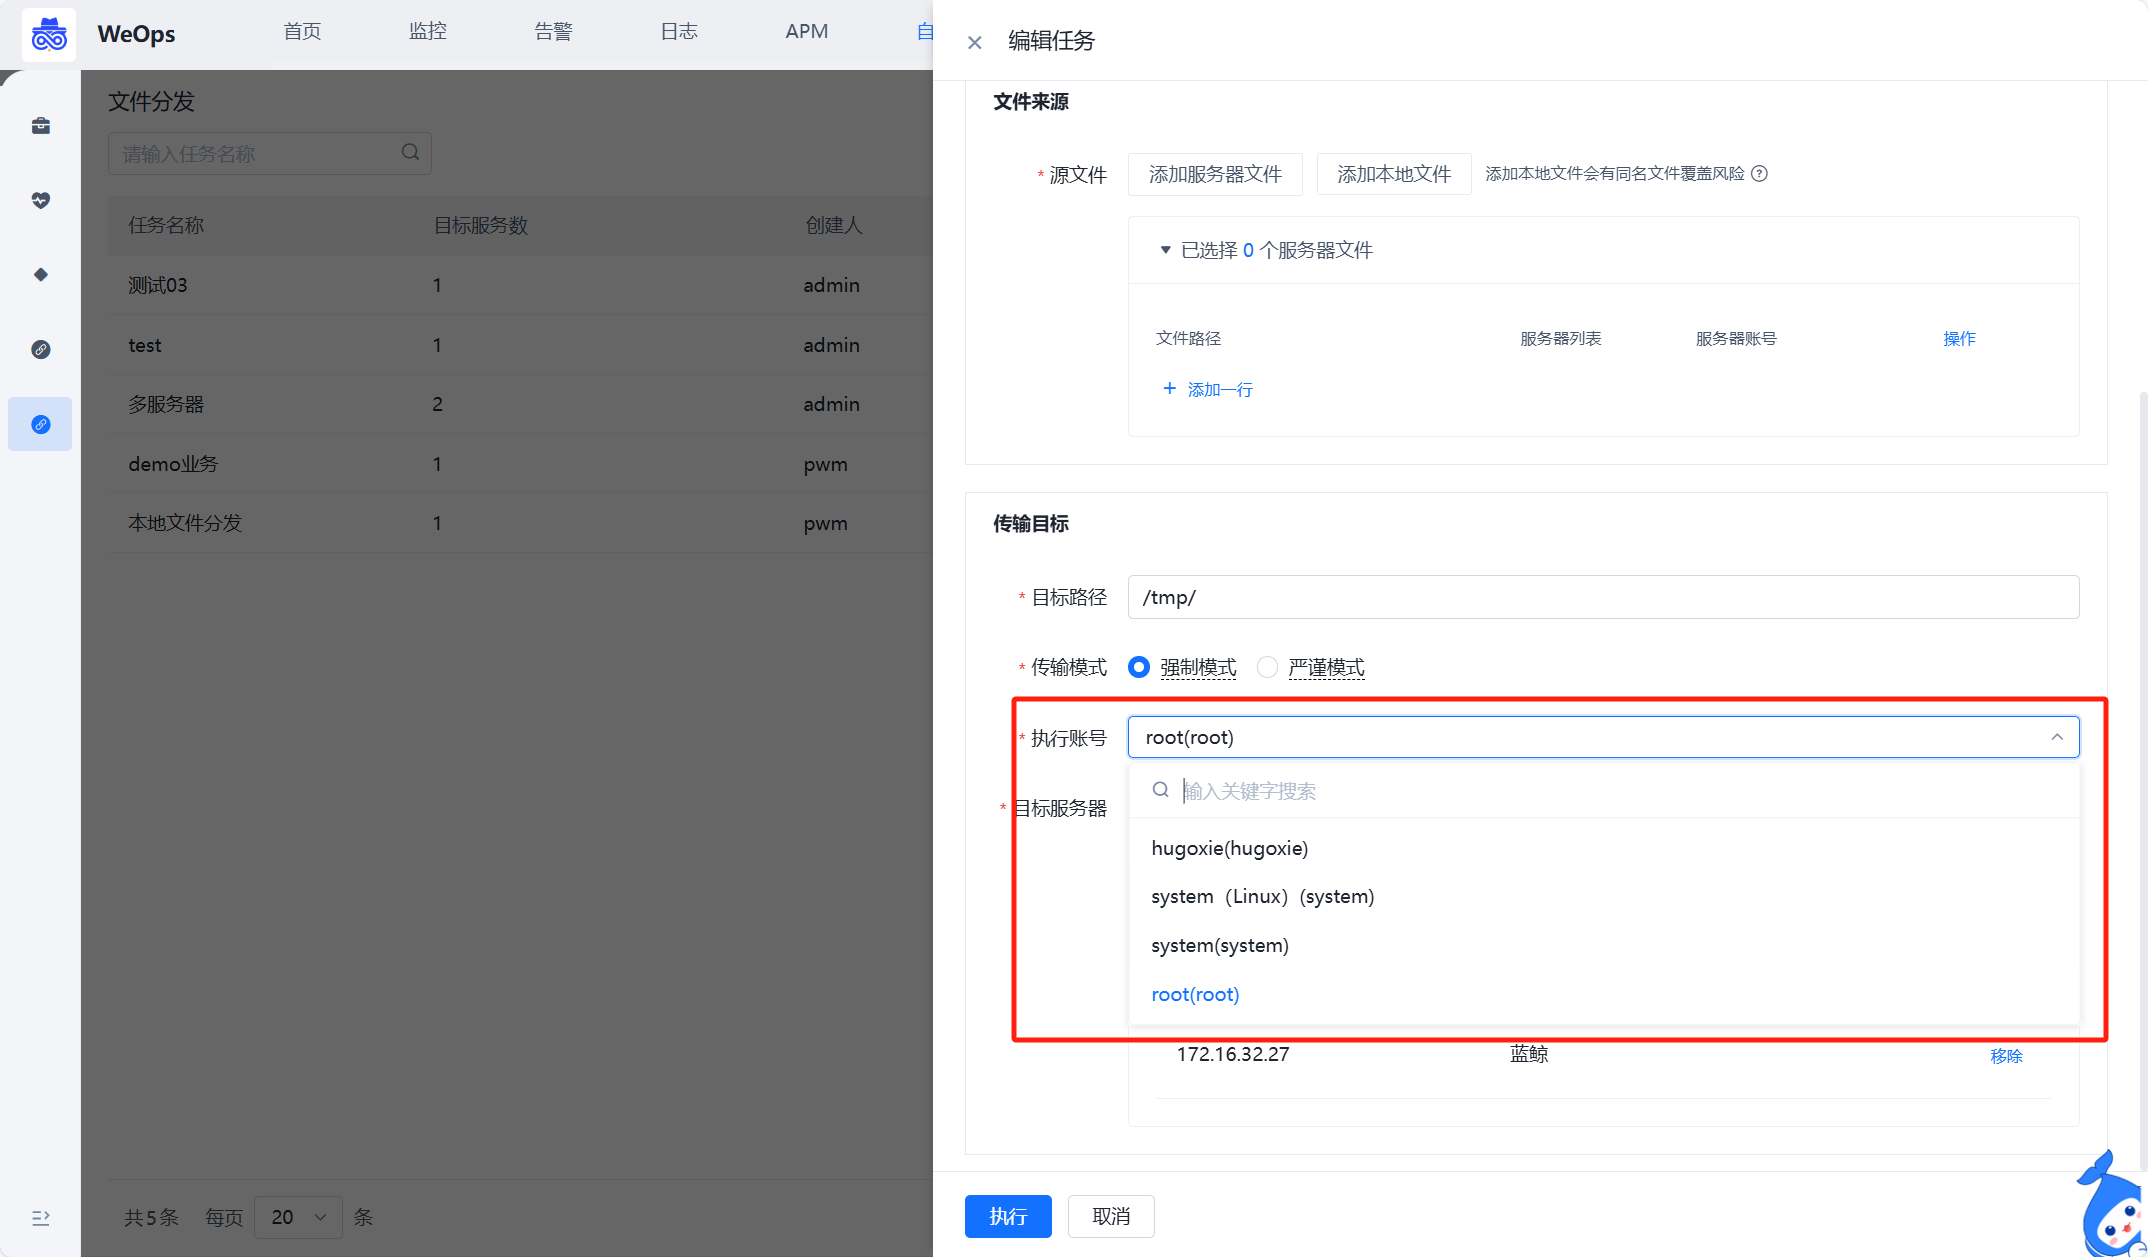Focus the 目标路径 /tmp/ input field

pyautogui.click(x=1603, y=597)
